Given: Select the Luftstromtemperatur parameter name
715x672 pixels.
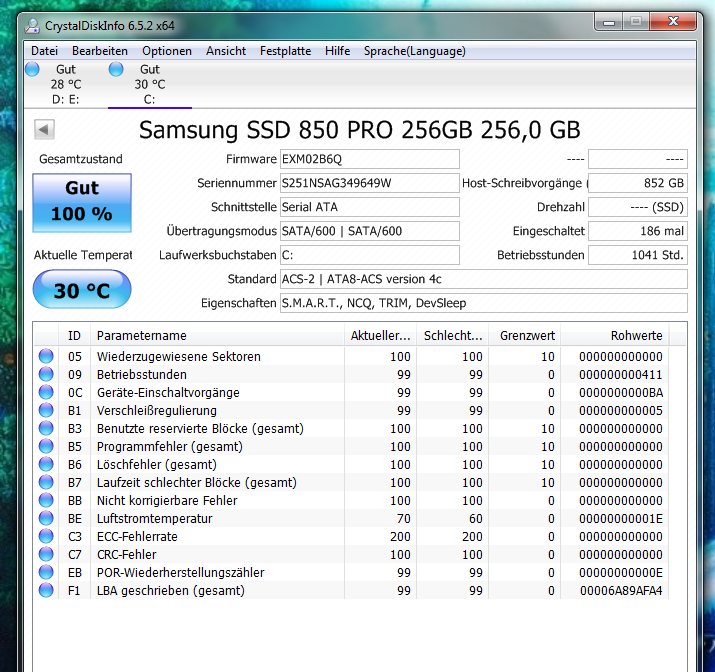Looking at the screenshot, I should [155, 519].
